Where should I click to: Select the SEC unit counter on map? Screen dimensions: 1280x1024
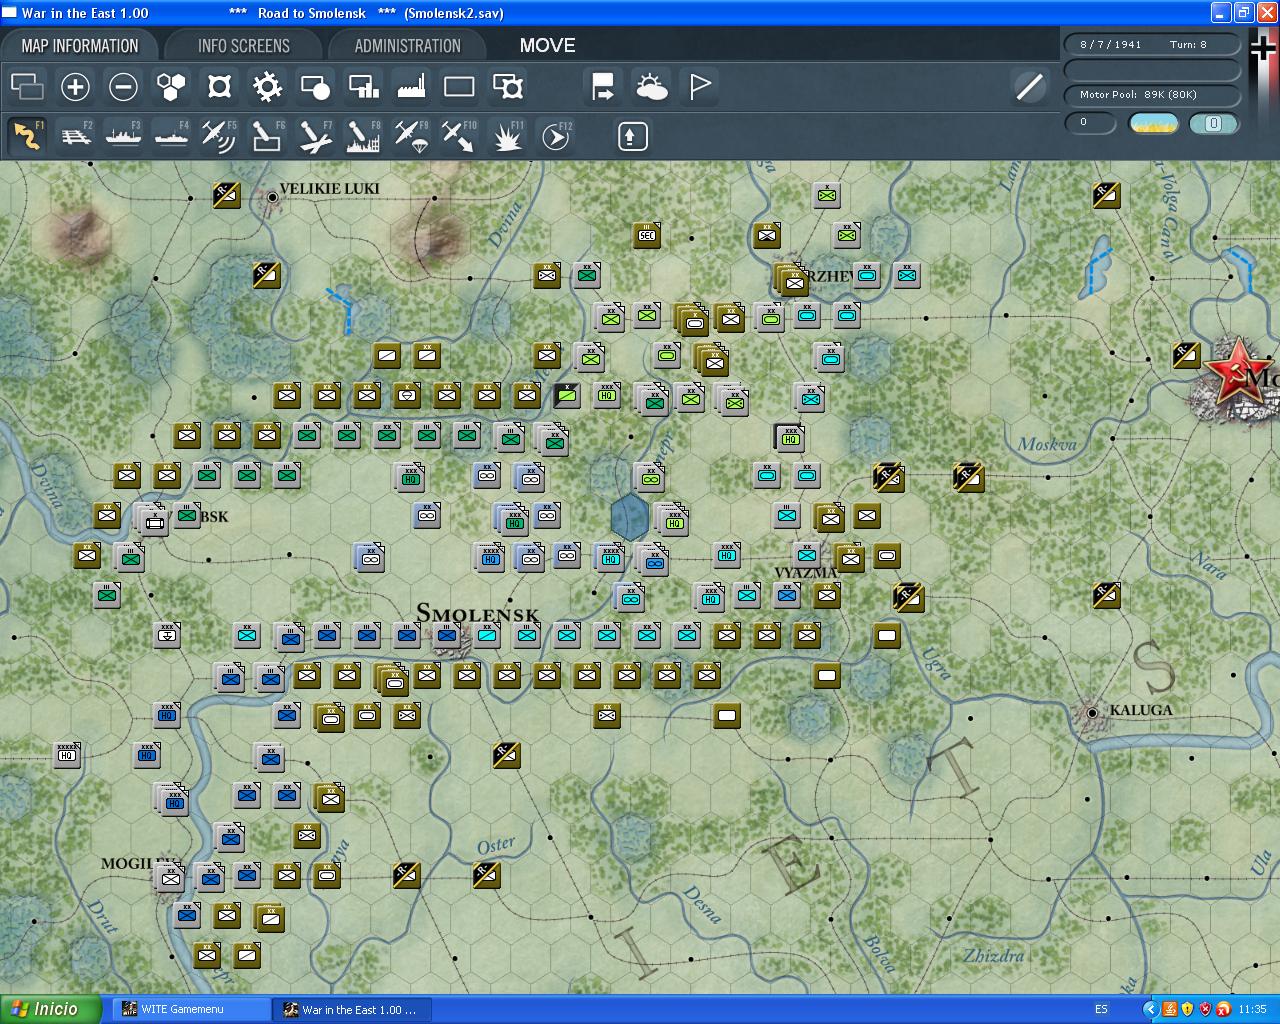[x=647, y=236]
